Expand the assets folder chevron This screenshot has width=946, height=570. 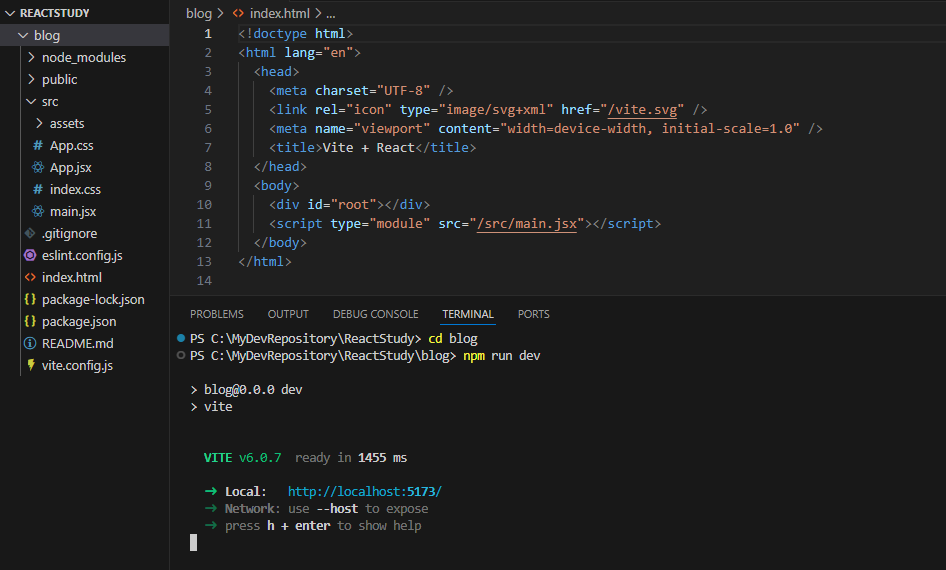click(x=39, y=123)
